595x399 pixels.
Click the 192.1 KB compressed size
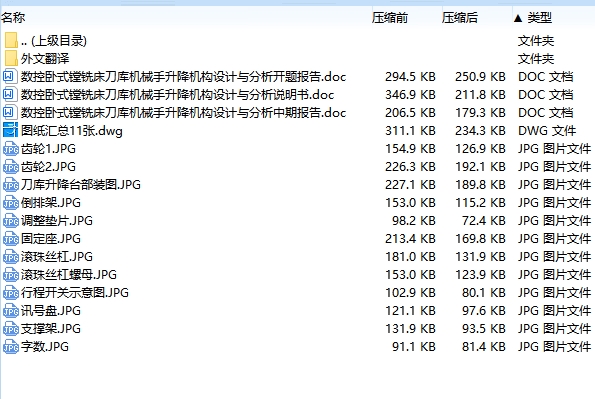(x=480, y=167)
